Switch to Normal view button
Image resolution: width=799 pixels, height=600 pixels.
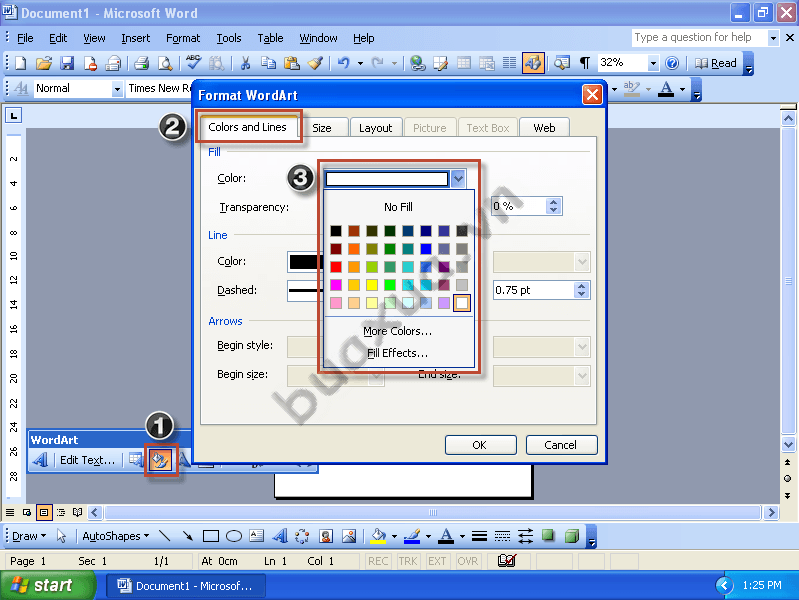[10, 512]
